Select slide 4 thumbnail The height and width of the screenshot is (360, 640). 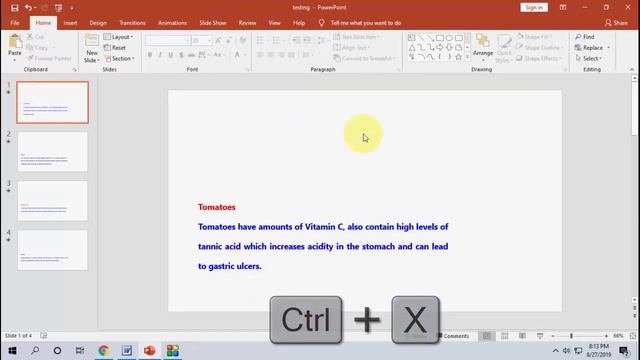(53, 250)
